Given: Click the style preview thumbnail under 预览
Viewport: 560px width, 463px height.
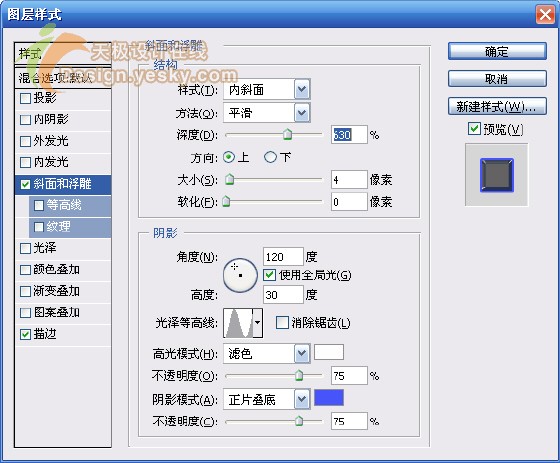Looking at the screenshot, I should pos(496,175).
